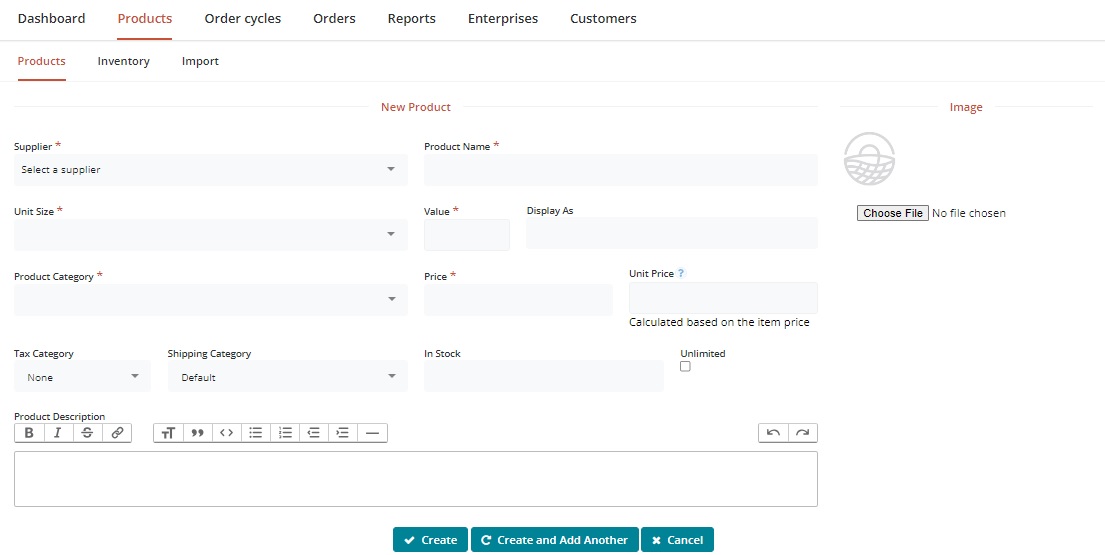The height and width of the screenshot is (555, 1105).
Task: Toggle bold formatting in description editor
Action: coord(29,433)
